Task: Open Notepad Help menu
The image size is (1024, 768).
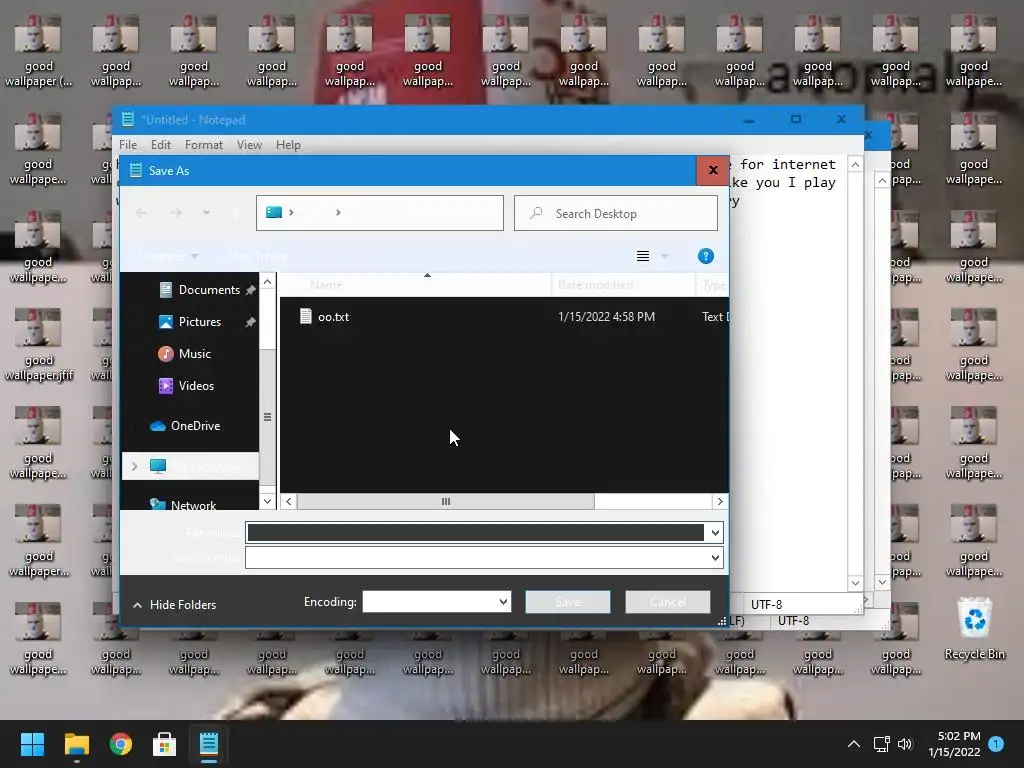Action: point(288,144)
